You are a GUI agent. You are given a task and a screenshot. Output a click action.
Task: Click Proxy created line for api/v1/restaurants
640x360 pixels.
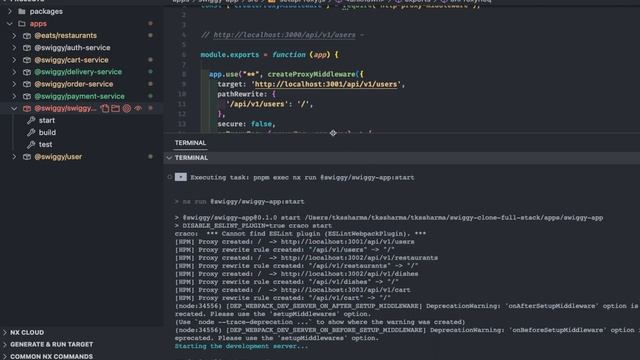[x=306, y=258]
